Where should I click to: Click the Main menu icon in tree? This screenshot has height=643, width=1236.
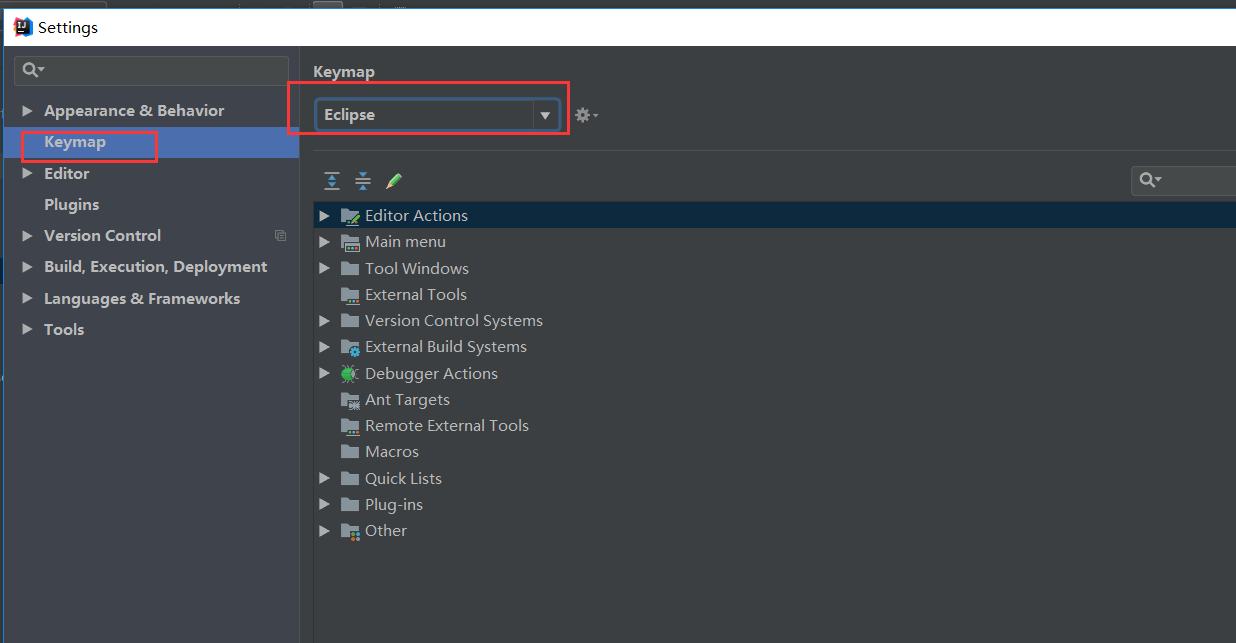[x=350, y=242]
